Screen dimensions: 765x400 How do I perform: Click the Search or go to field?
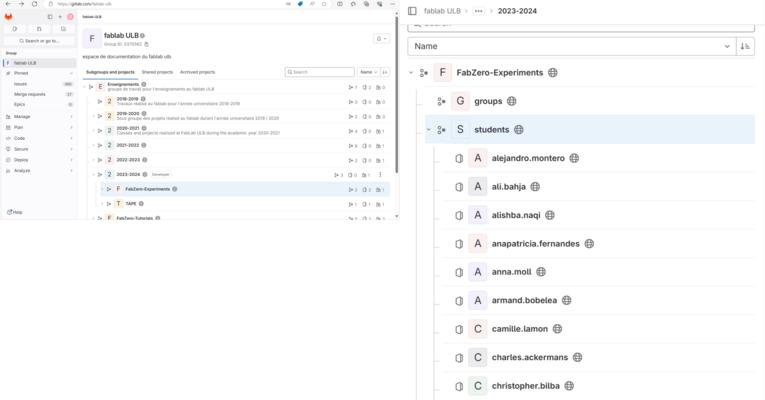tap(40, 41)
